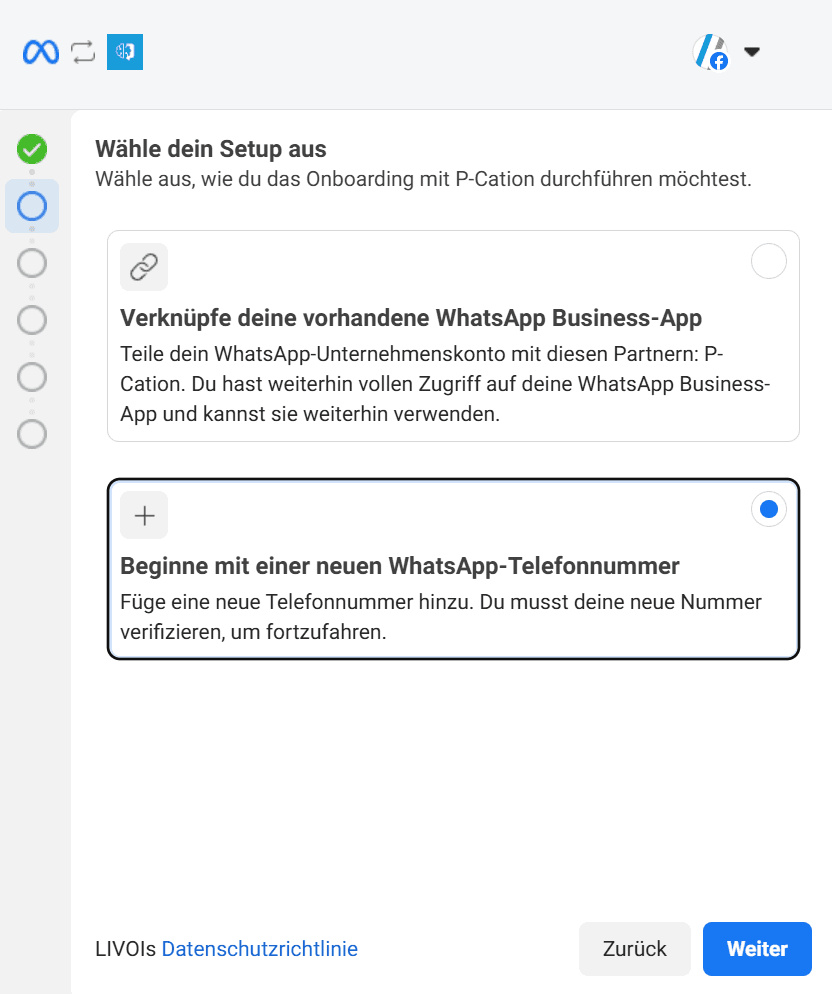Viewport: 832px width, 994px height.
Task: Click the plus icon on the new phone number card
Action: click(x=144, y=515)
